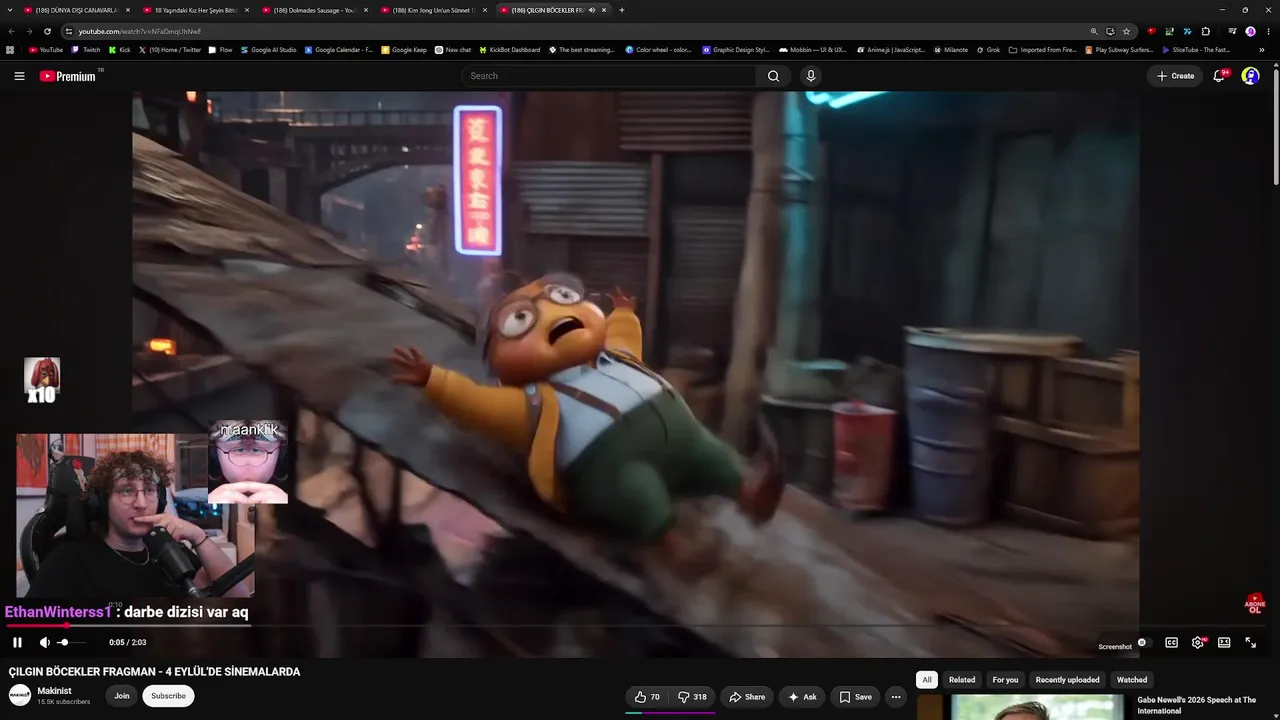The height and width of the screenshot is (720, 1280).
Task: Select the All filter chip
Action: point(927,680)
